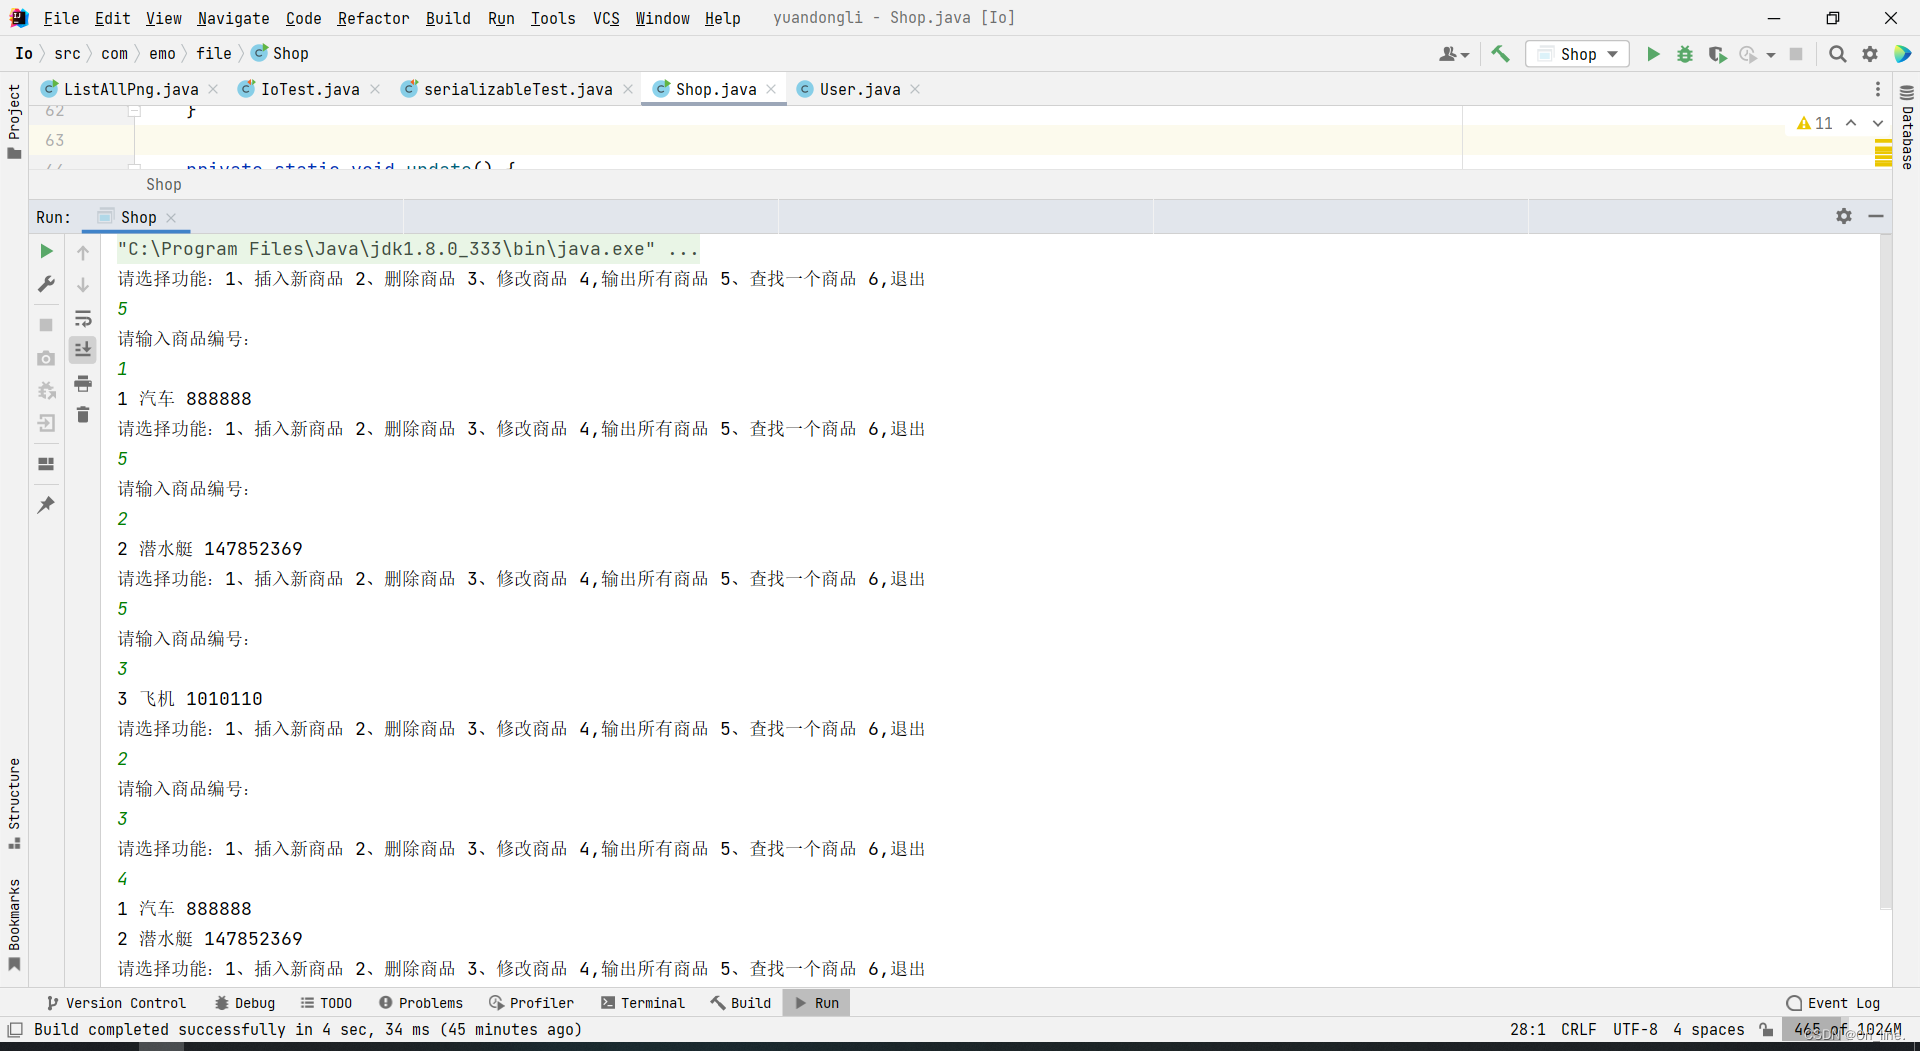Go to previous highlighted warning
The image size is (1920, 1051).
(x=1851, y=123)
